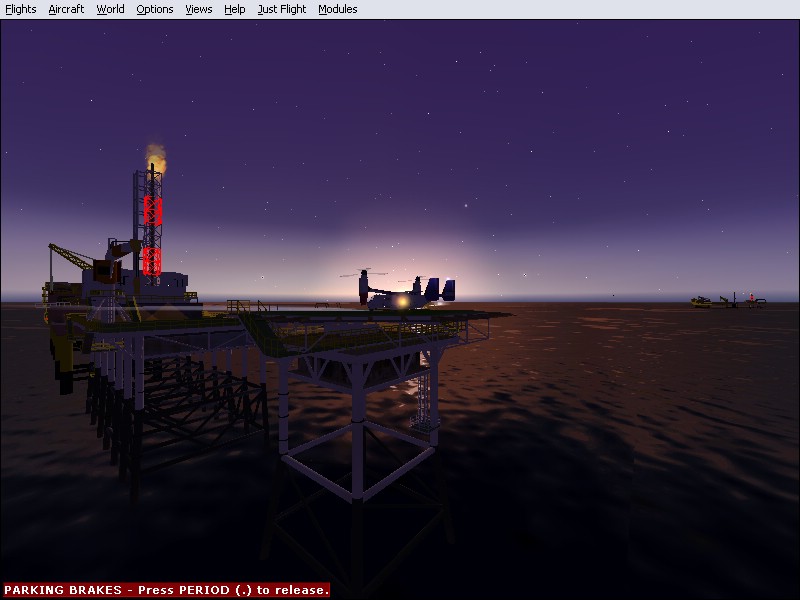Click the aircraft's glowing landing light
This screenshot has height=600, width=800.
pyautogui.click(x=401, y=300)
